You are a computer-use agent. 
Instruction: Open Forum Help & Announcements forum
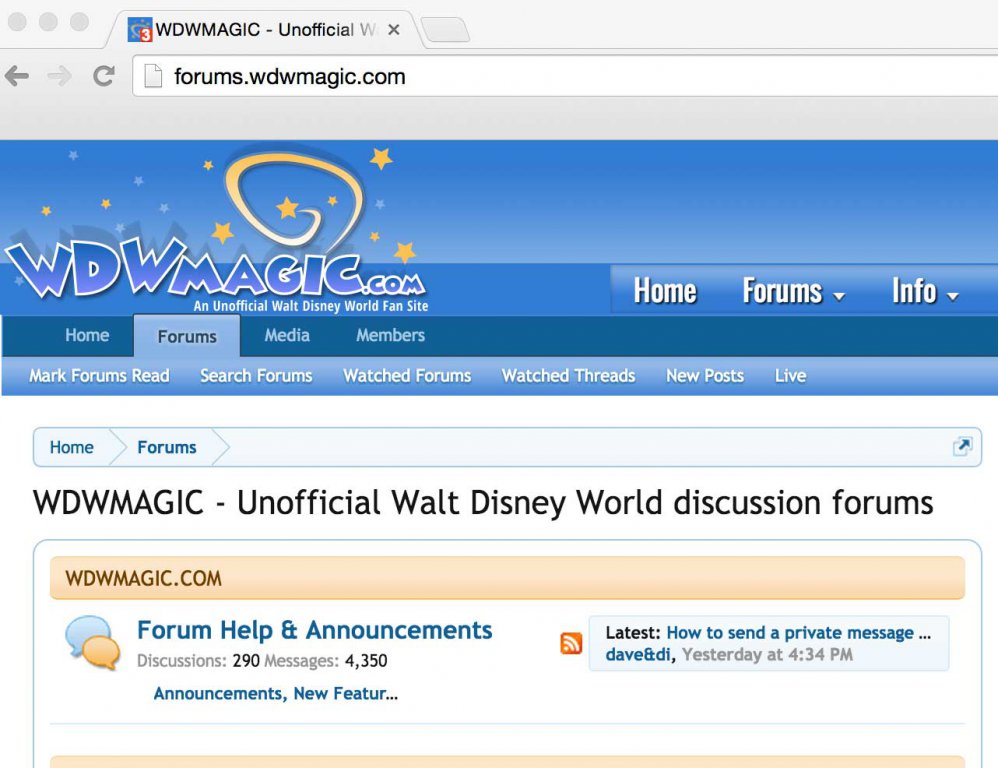(314, 630)
